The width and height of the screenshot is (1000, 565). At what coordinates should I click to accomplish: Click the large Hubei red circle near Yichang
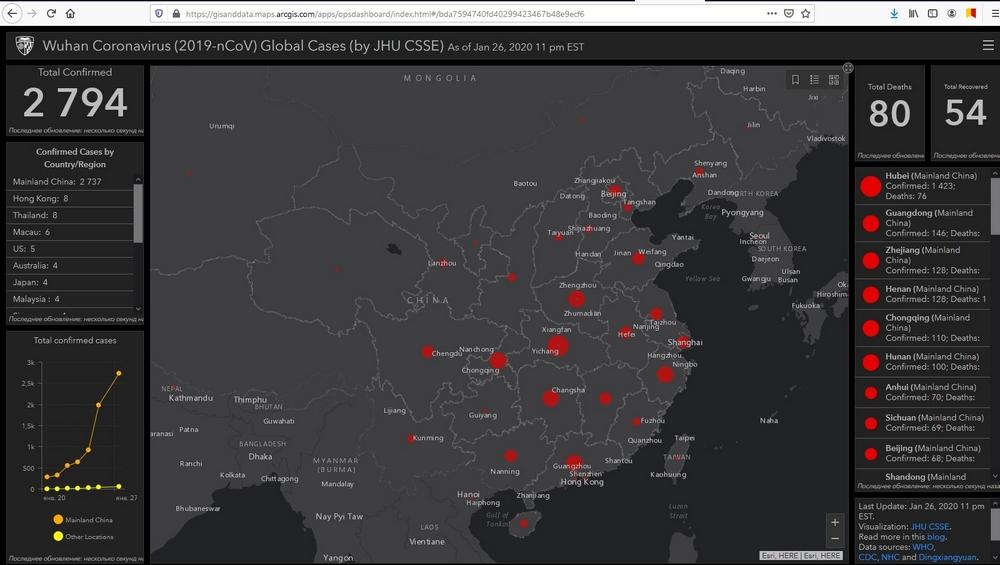coord(558,345)
